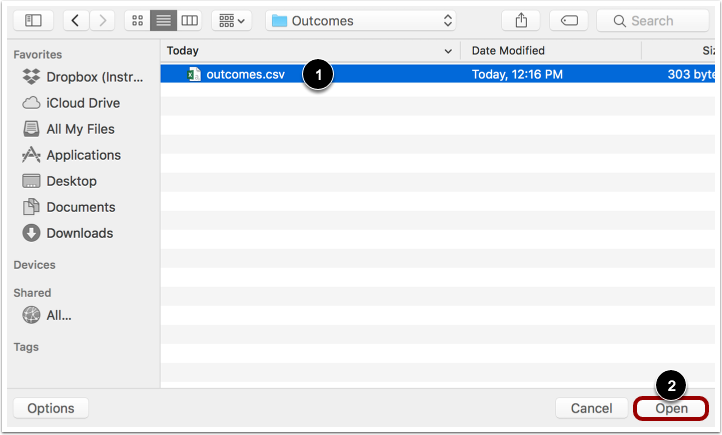Switch to list view
This screenshot has height=435, width=722.
click(163, 20)
